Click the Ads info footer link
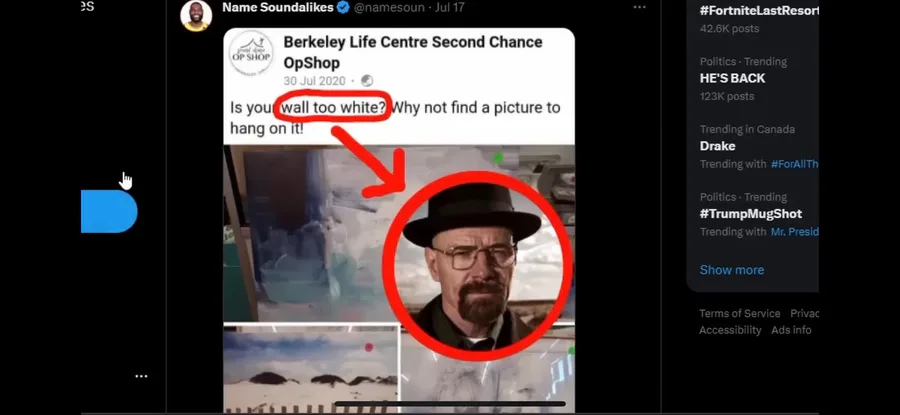The image size is (900, 415). (792, 330)
